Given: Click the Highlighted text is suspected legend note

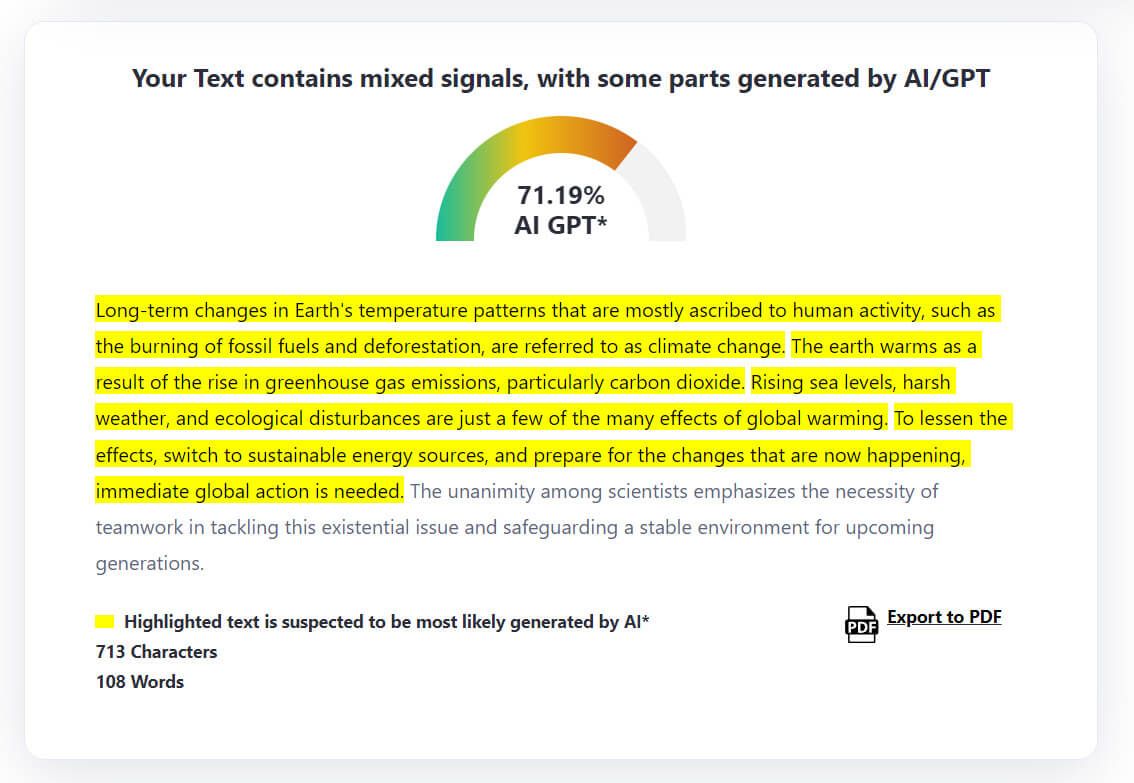Looking at the screenshot, I should point(386,622).
